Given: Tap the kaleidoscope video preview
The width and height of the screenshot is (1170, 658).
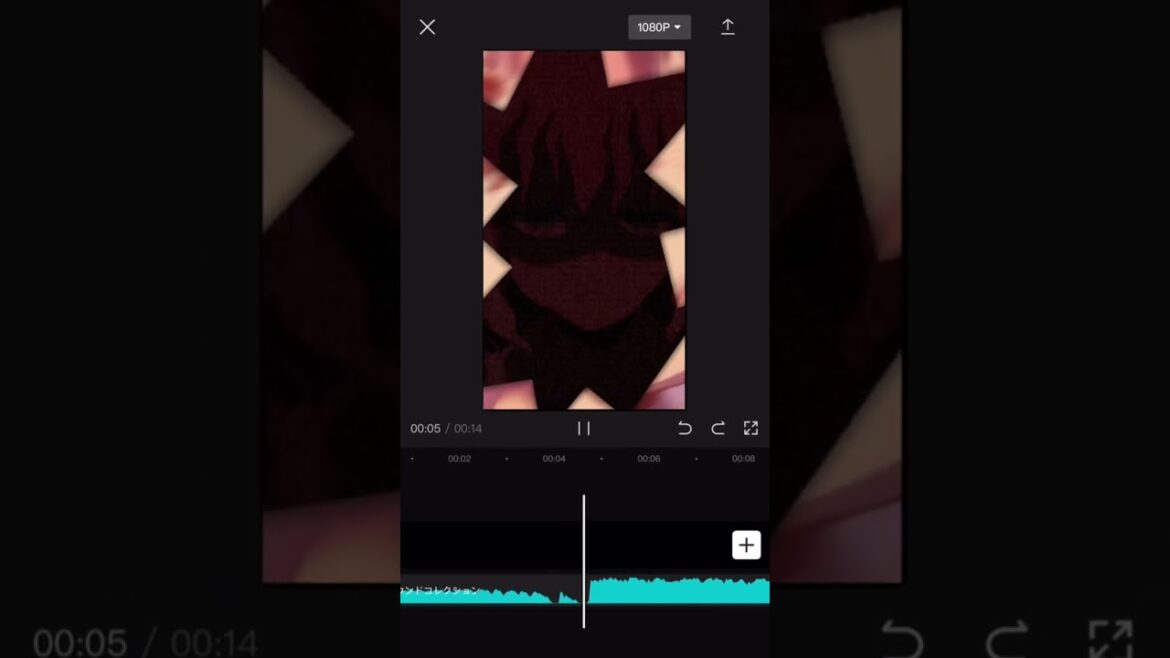Looking at the screenshot, I should 584,230.
